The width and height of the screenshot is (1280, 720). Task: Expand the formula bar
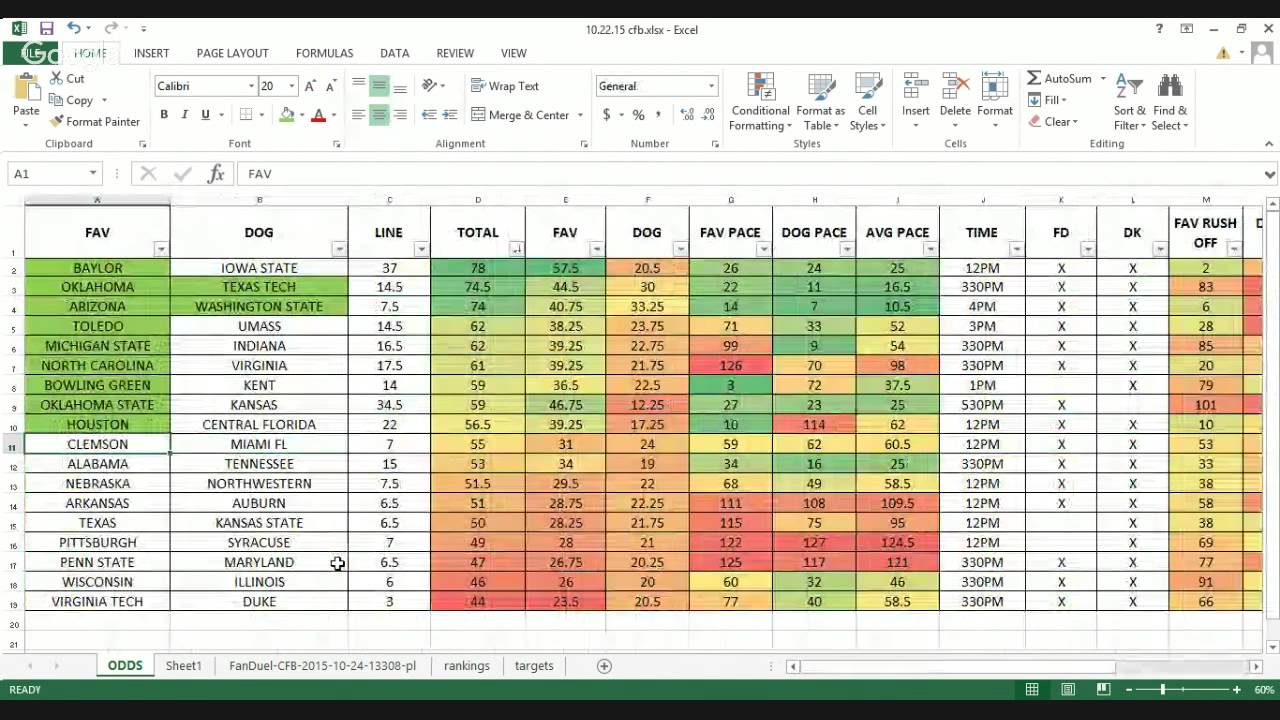[x=1270, y=174]
